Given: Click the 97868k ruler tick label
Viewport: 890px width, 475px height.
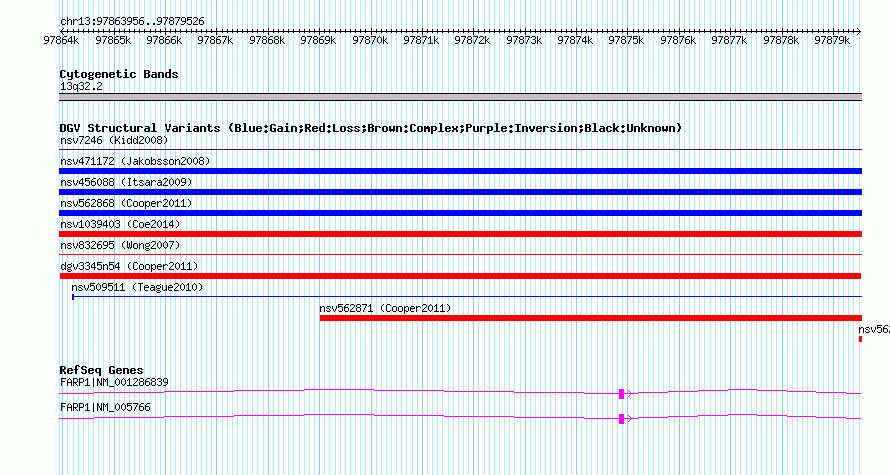Looking at the screenshot, I should point(267,40).
